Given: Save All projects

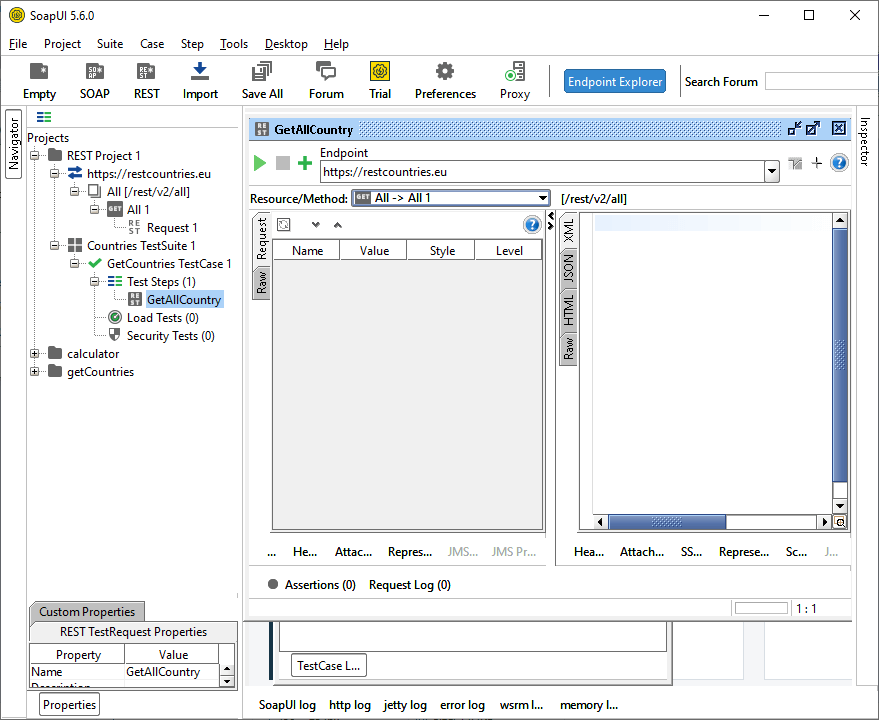Looking at the screenshot, I should point(262,81).
